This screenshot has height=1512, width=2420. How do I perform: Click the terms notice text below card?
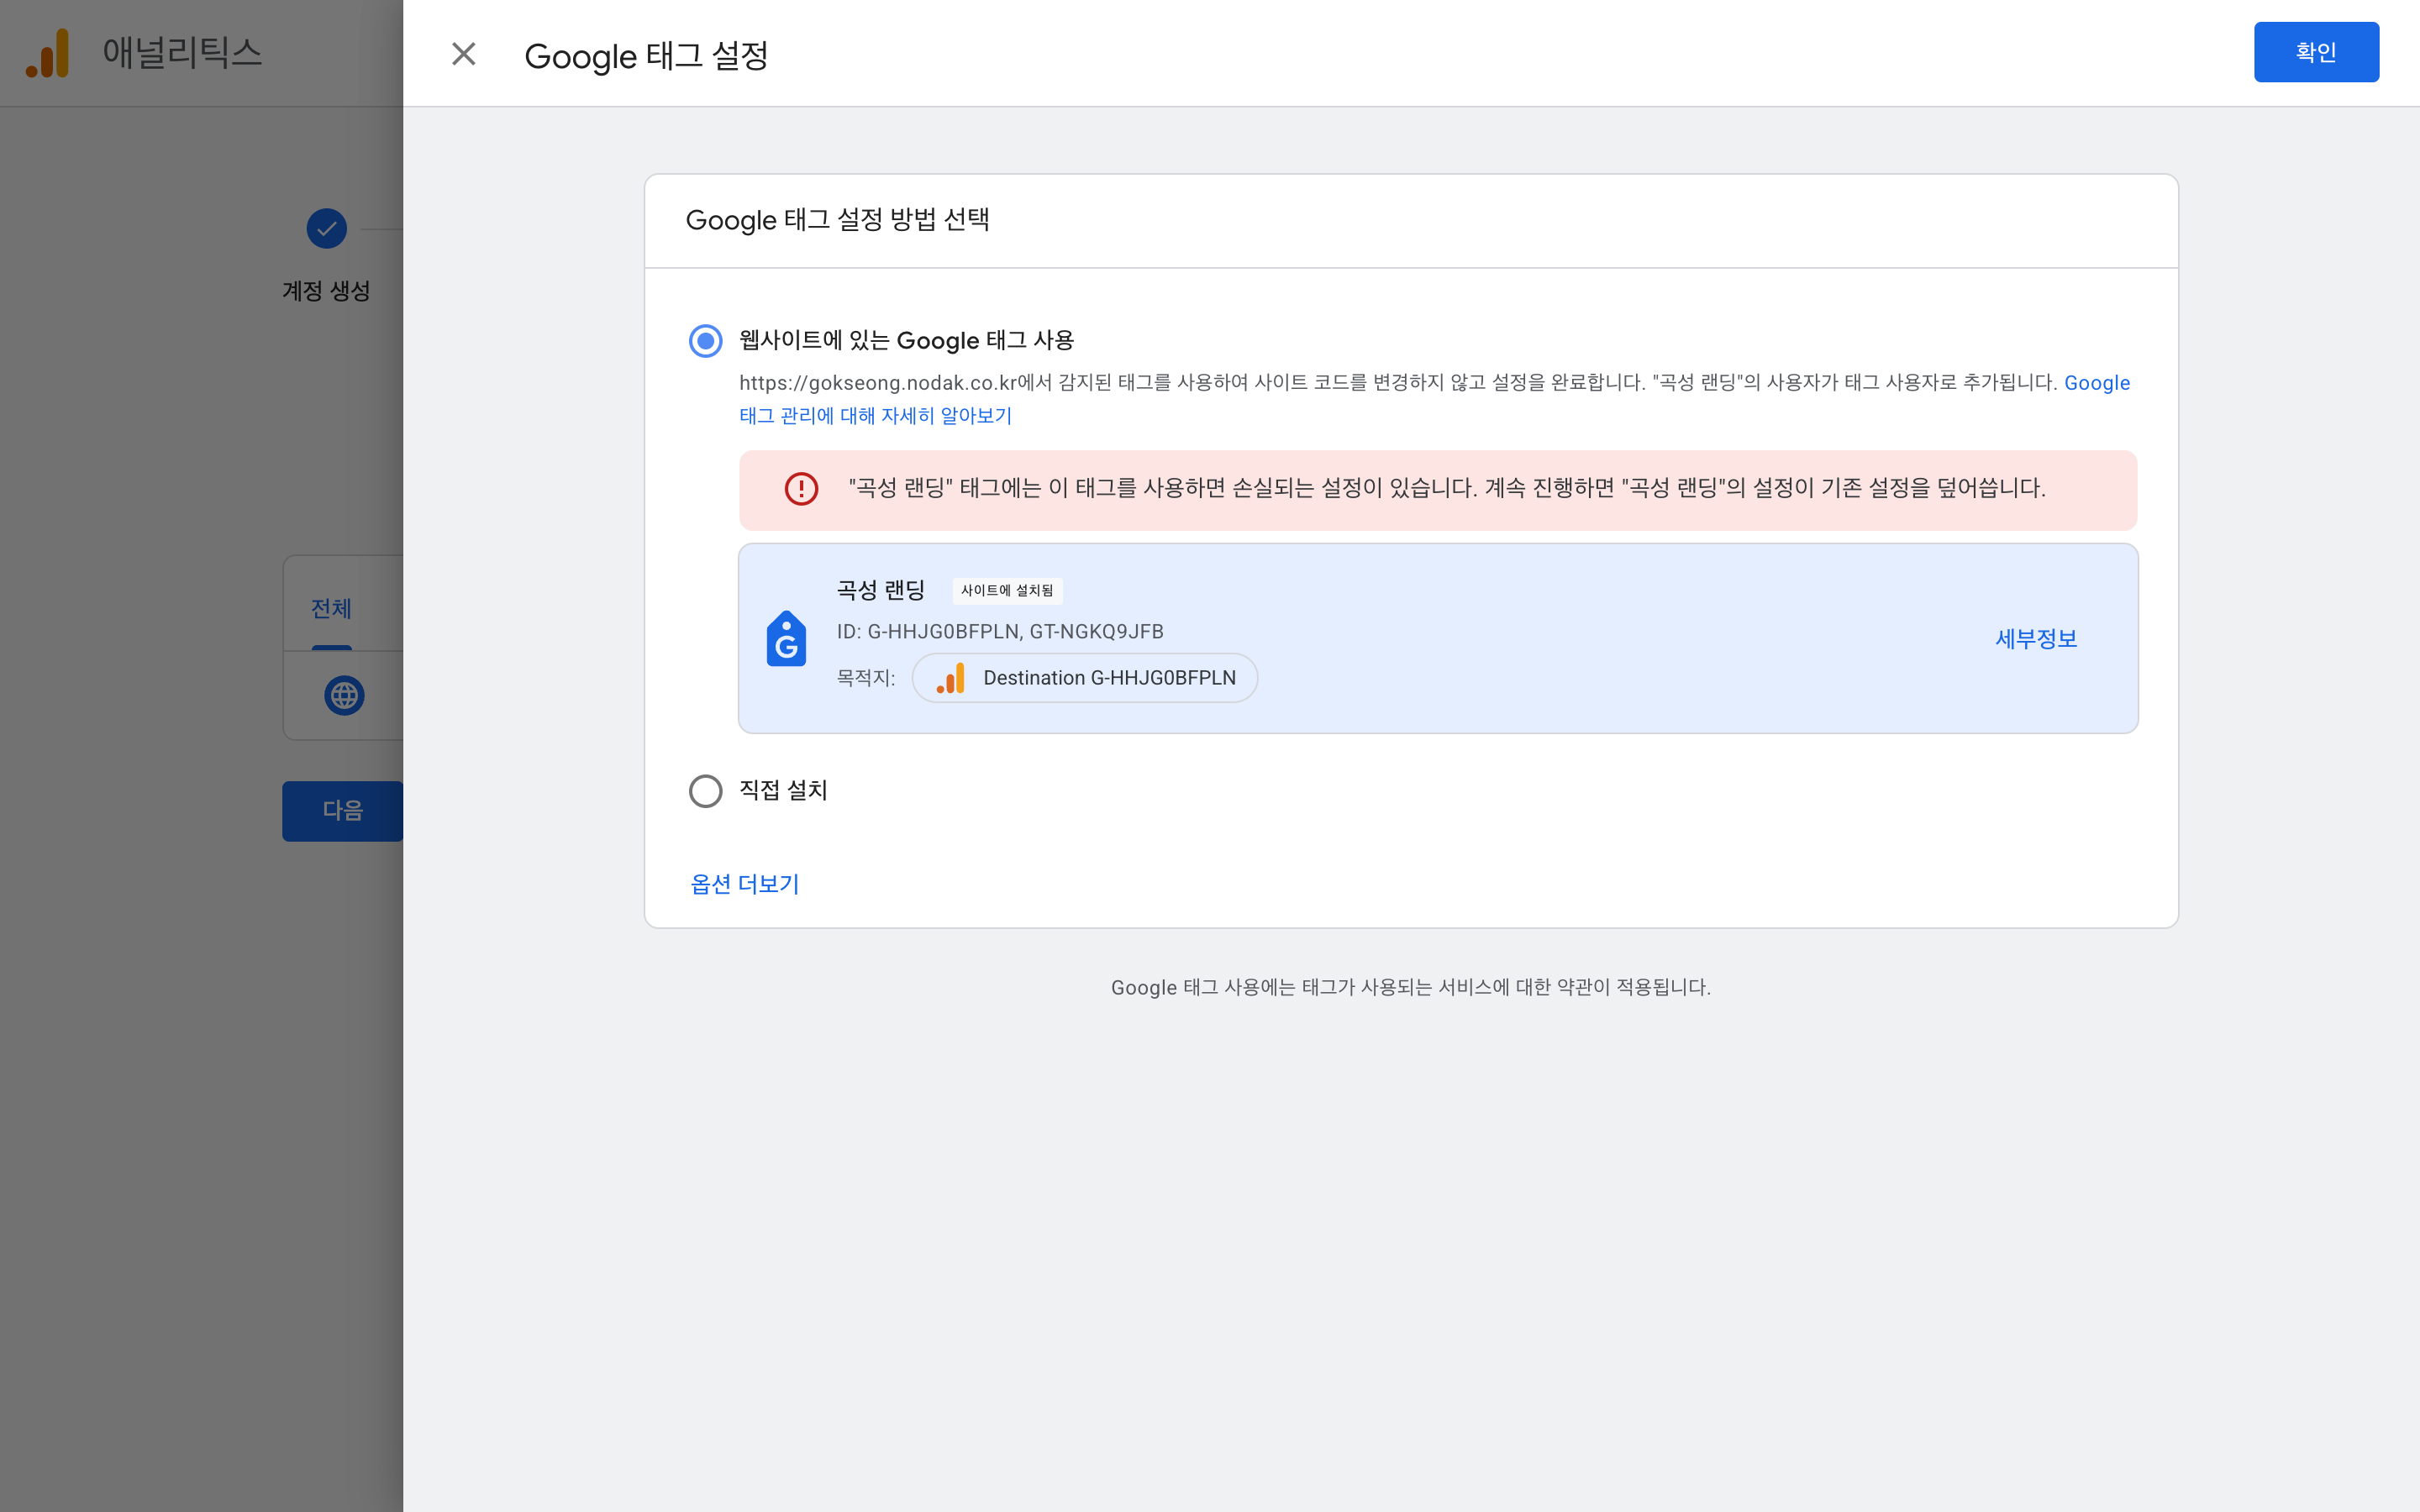pos(1411,988)
